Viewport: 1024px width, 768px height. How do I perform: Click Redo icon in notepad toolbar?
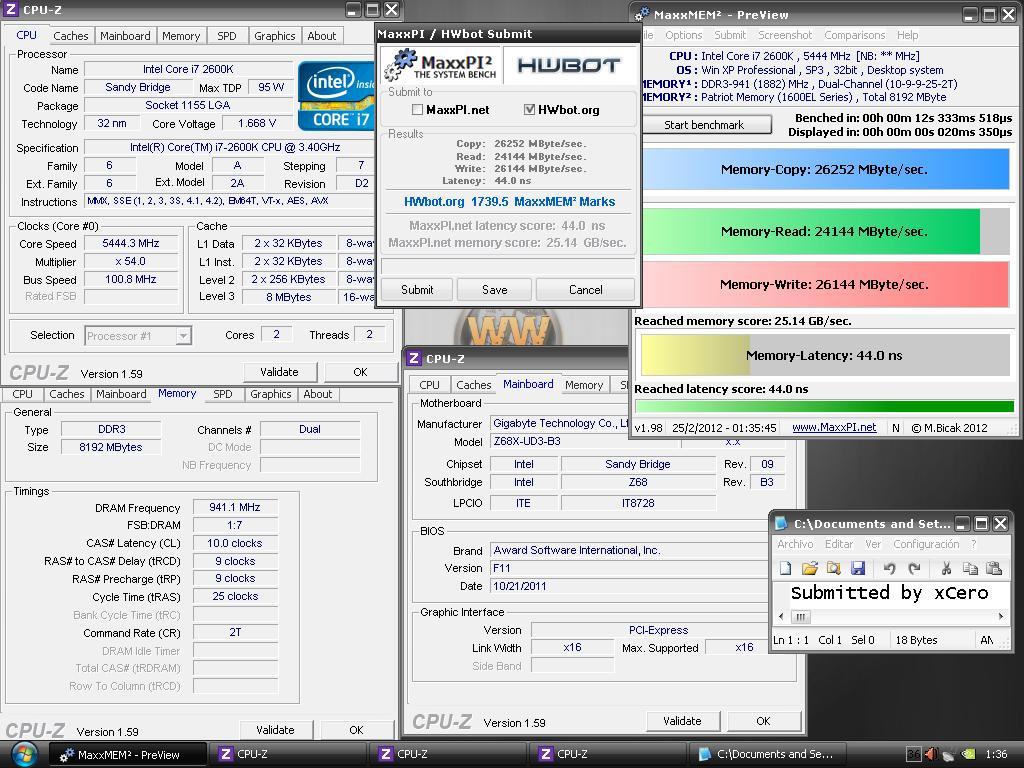(914, 568)
